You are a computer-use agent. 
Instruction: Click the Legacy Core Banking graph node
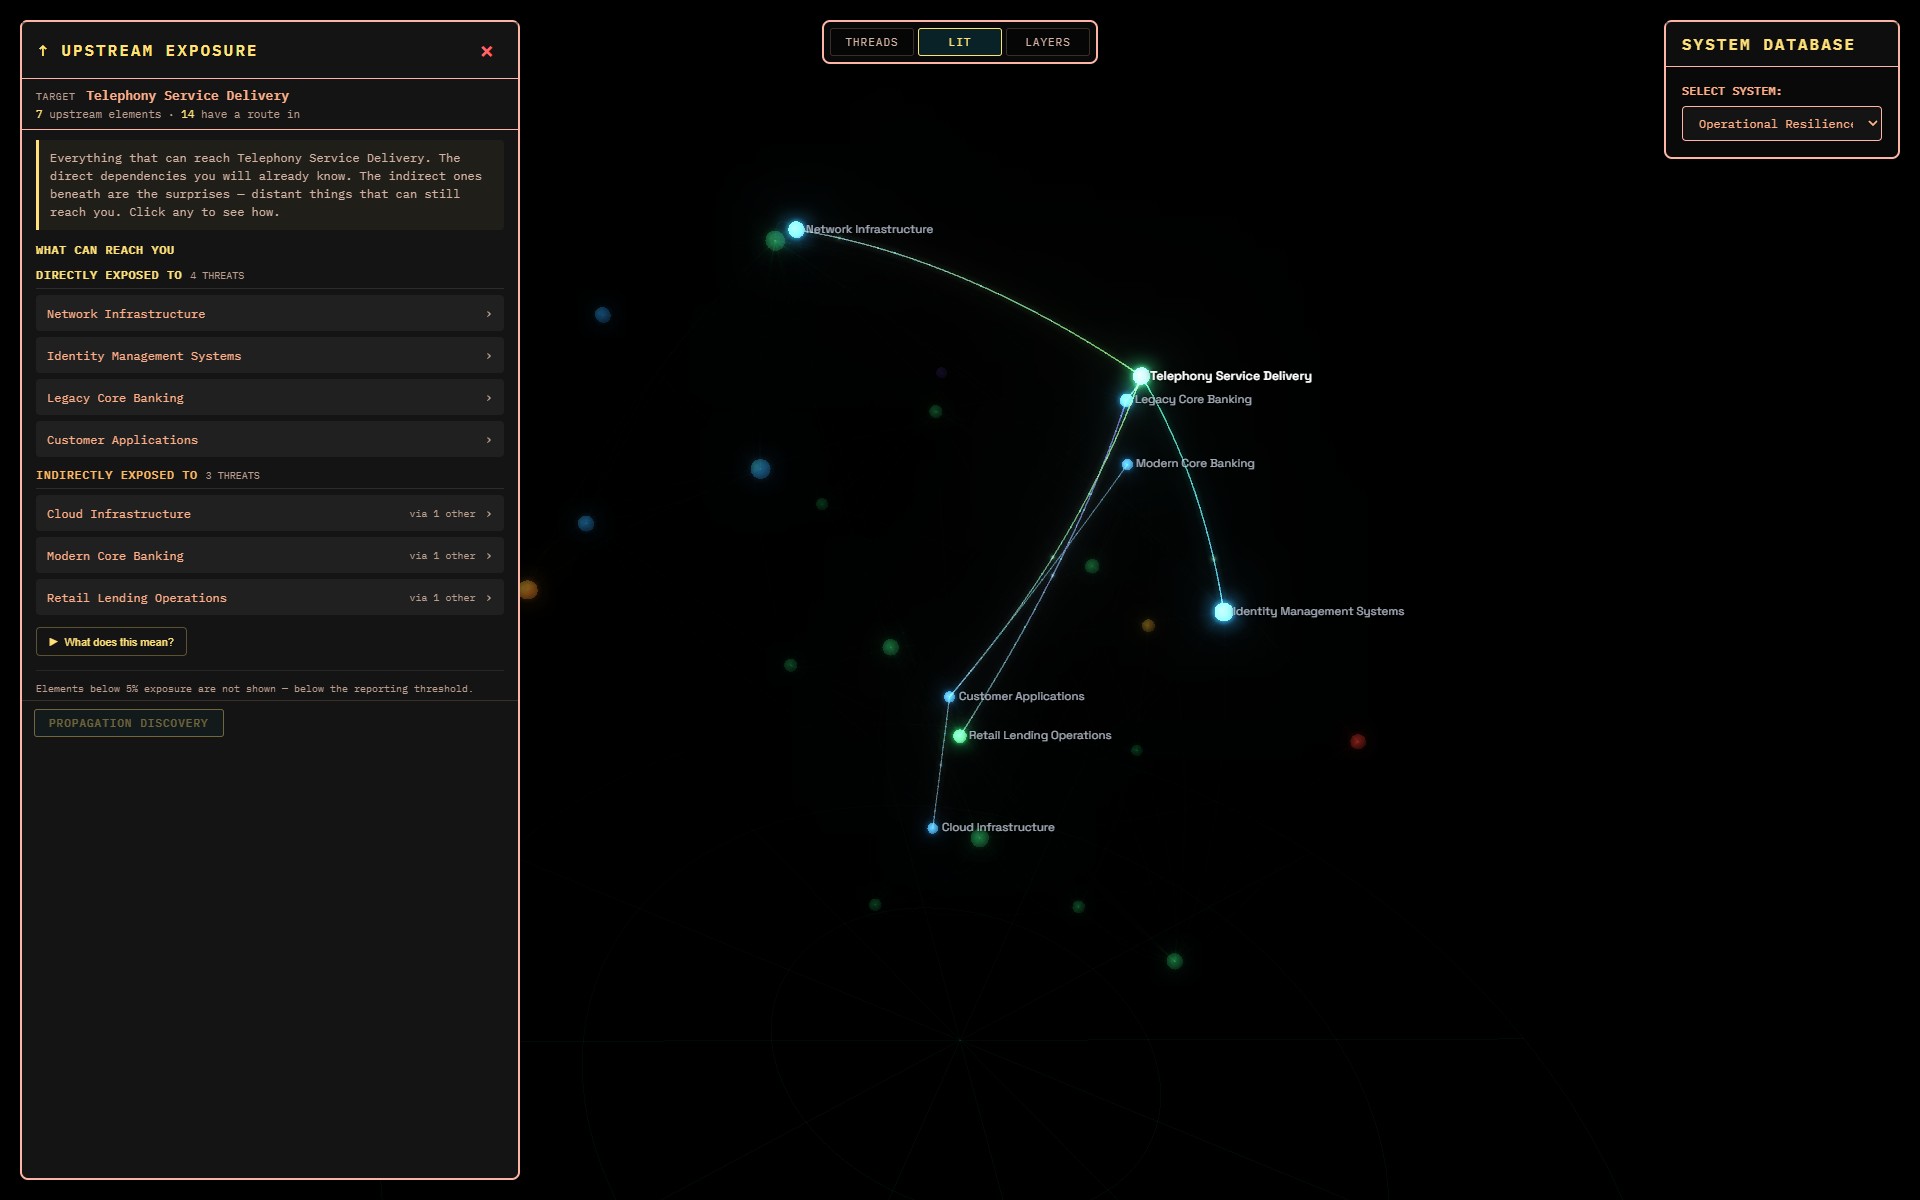(x=1126, y=400)
